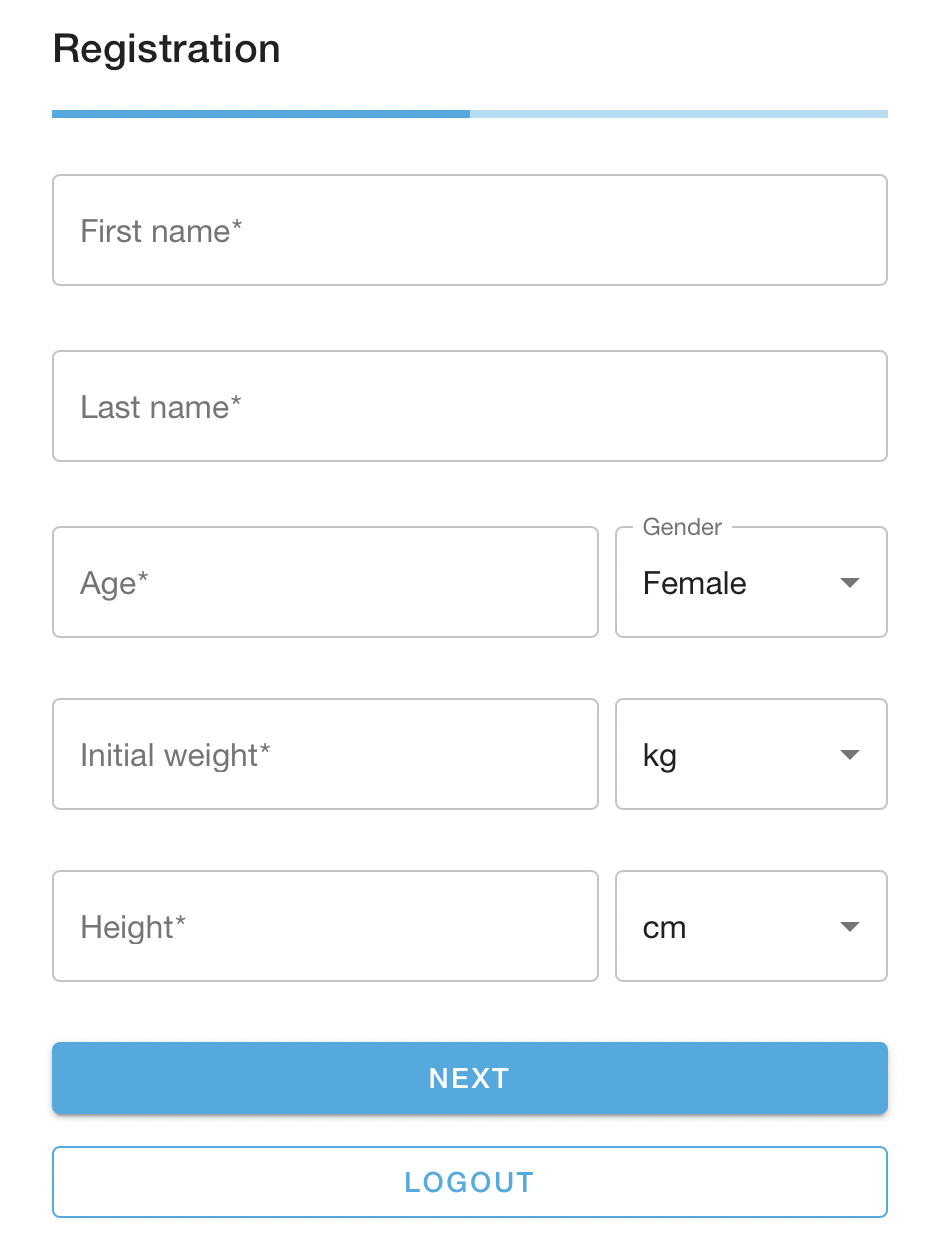Click the arrow icon in Gender selector
This screenshot has height=1256, width=942.
point(850,583)
